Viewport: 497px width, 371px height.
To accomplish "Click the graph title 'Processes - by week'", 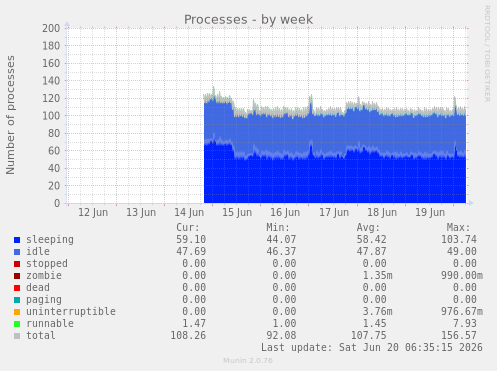I will (248, 19).
